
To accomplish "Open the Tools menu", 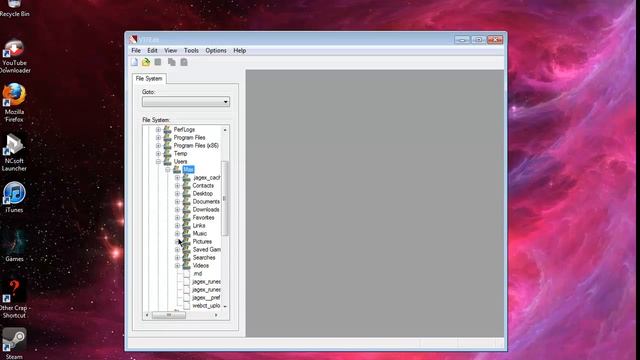I will [x=191, y=51].
